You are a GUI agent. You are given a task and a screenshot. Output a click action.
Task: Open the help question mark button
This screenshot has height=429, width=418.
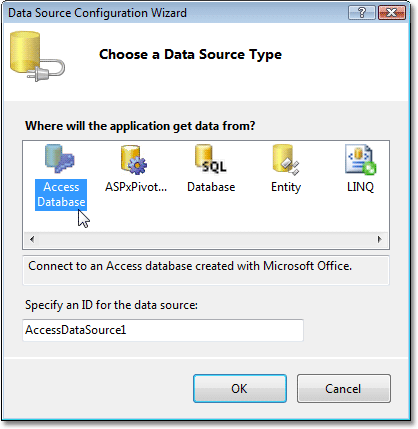click(362, 13)
